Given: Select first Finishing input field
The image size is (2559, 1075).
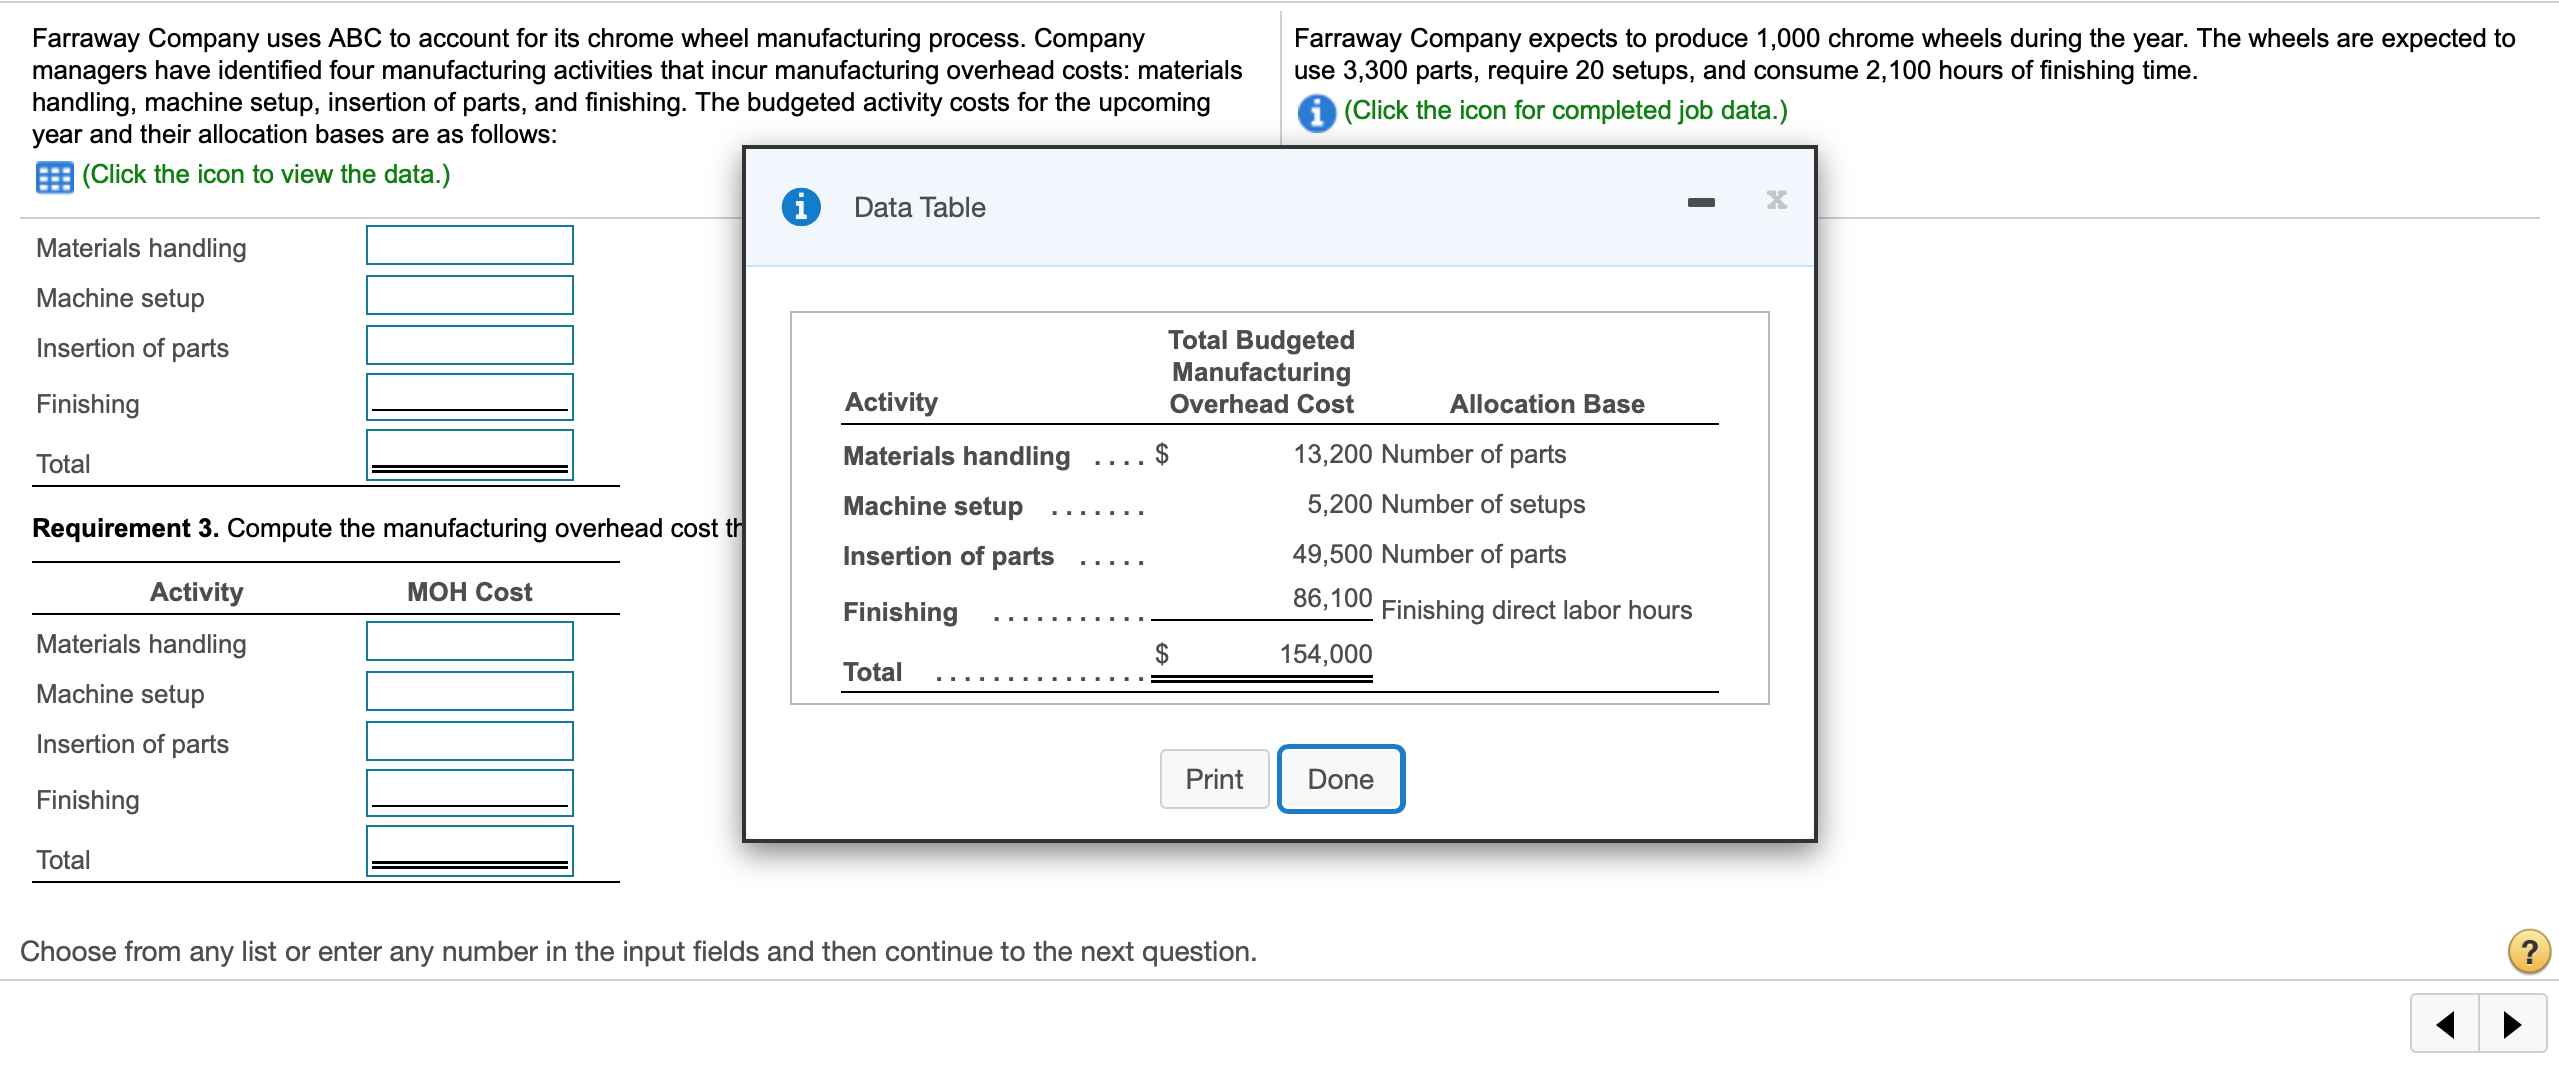Looking at the screenshot, I should [470, 397].
